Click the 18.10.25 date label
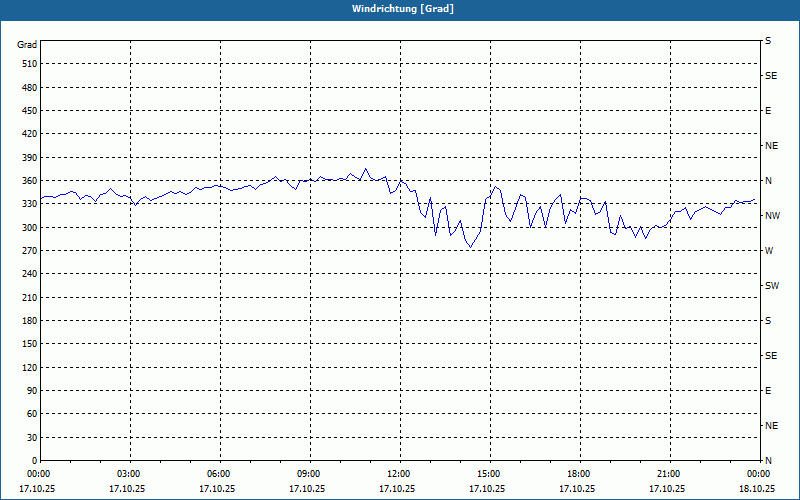The image size is (800, 500). (757, 489)
